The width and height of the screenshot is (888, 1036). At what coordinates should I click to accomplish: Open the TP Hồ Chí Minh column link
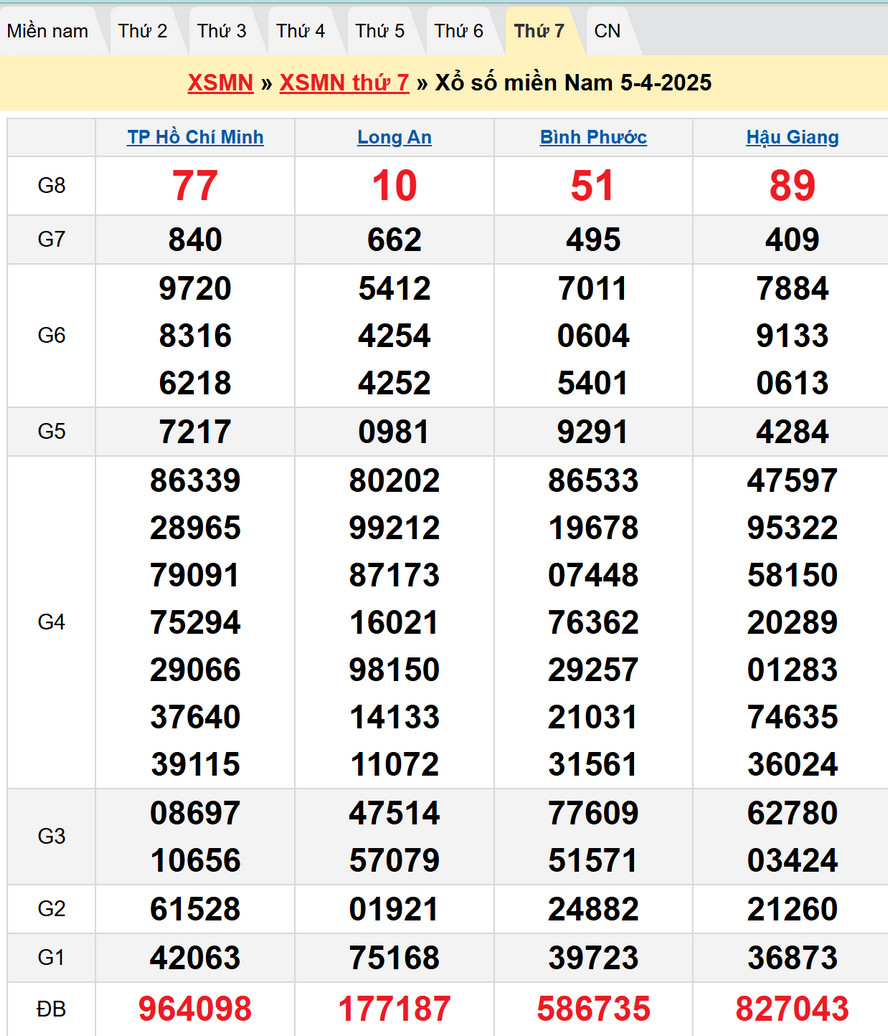pyautogui.click(x=195, y=137)
